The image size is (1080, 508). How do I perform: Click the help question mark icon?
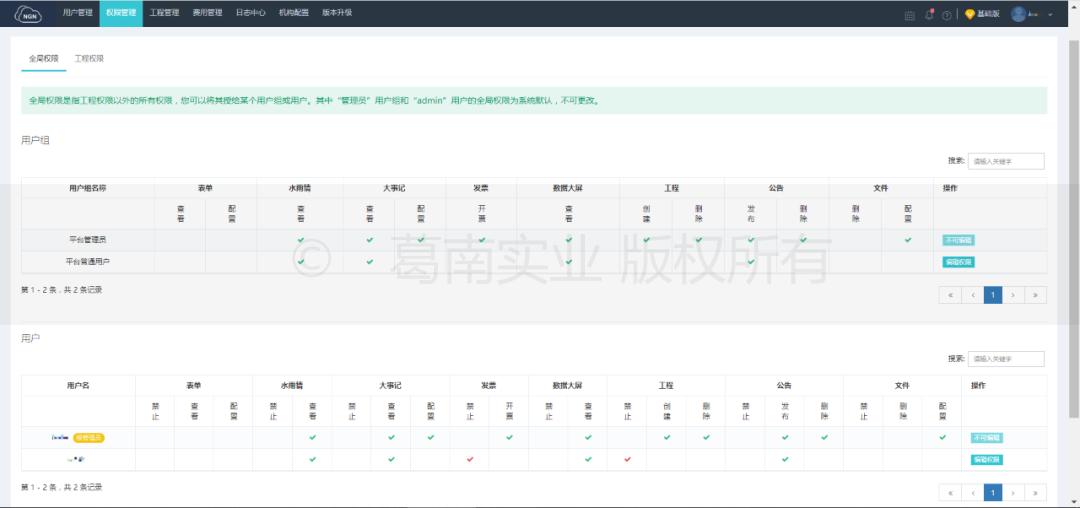tap(946, 14)
